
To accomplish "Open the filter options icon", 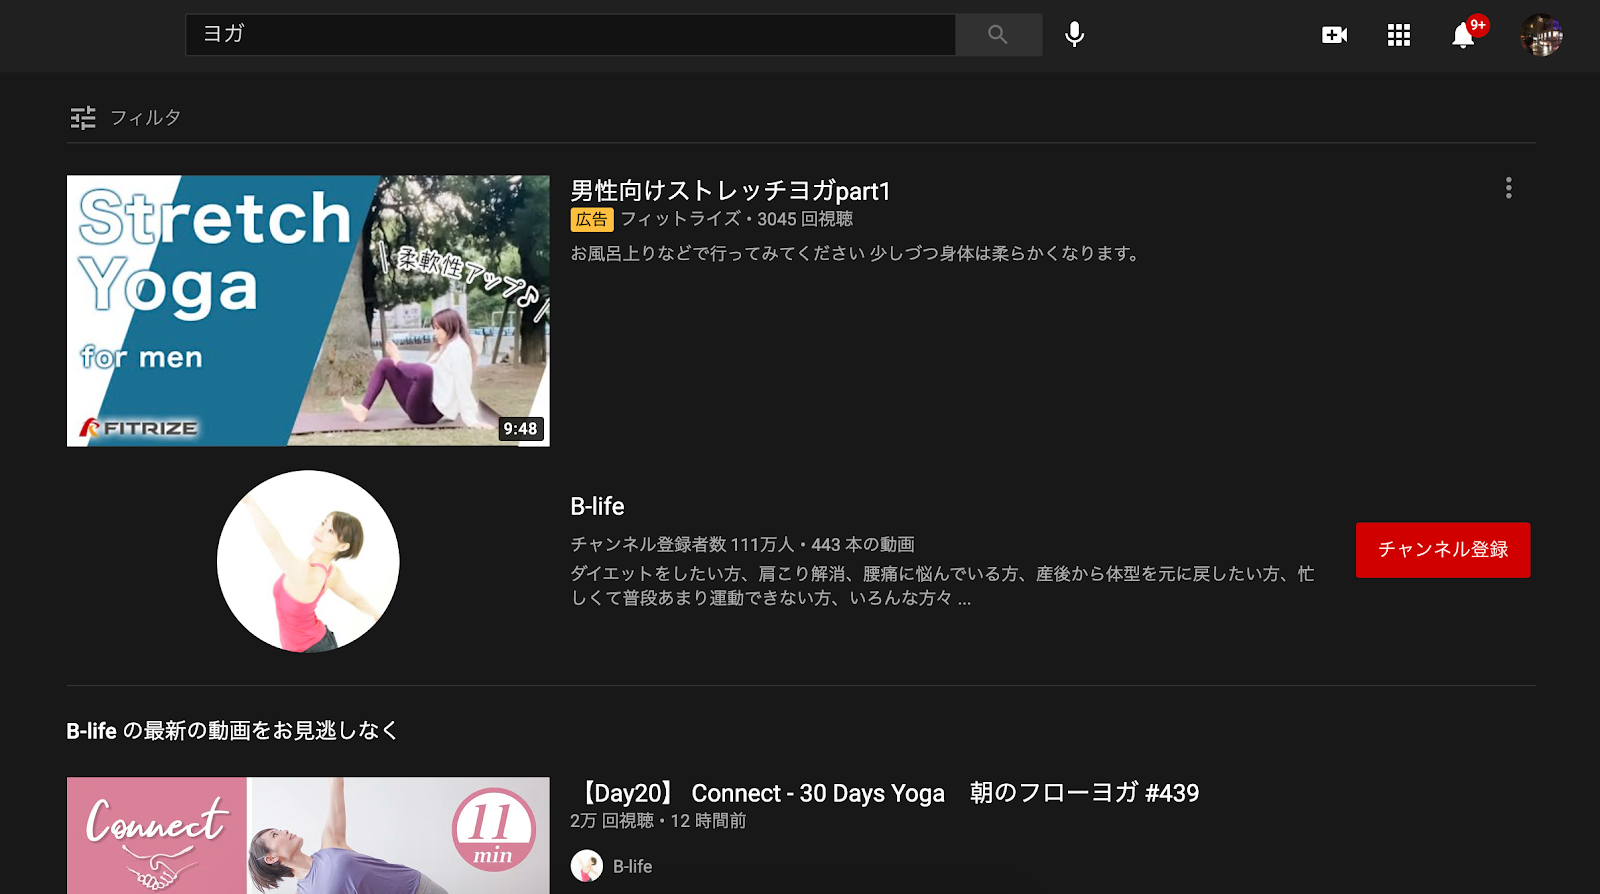I will pos(83,118).
